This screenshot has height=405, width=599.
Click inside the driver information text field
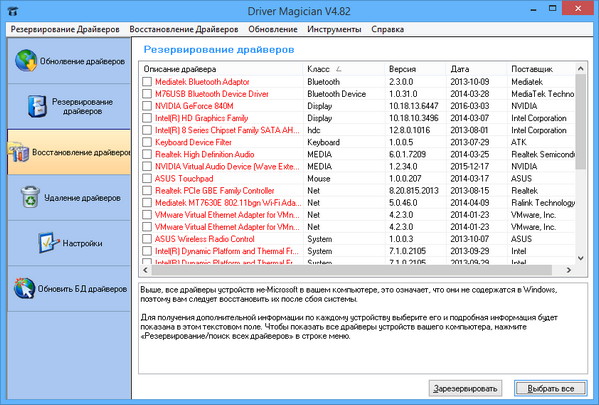(363, 329)
